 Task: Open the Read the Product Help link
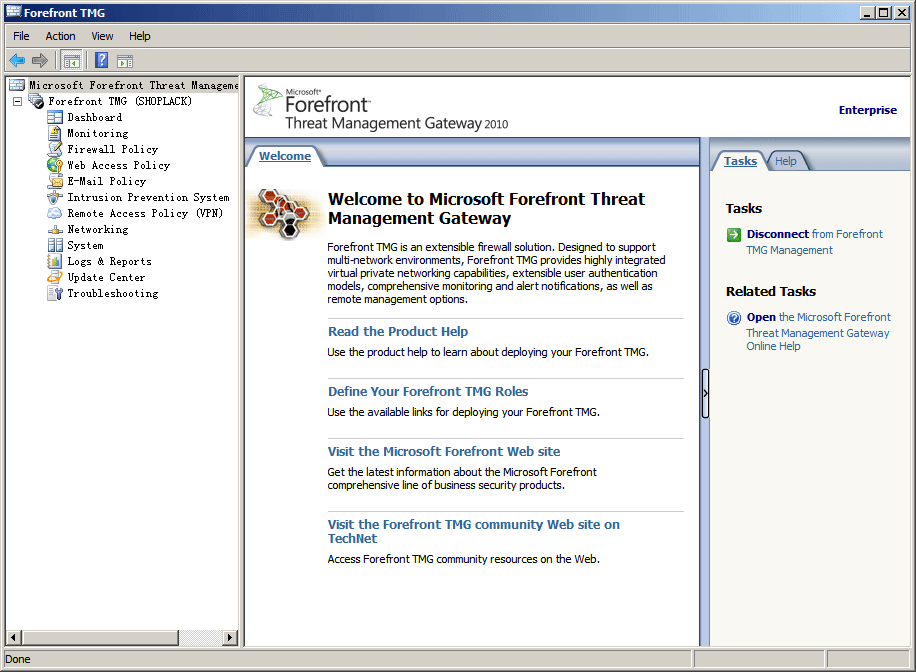[398, 331]
